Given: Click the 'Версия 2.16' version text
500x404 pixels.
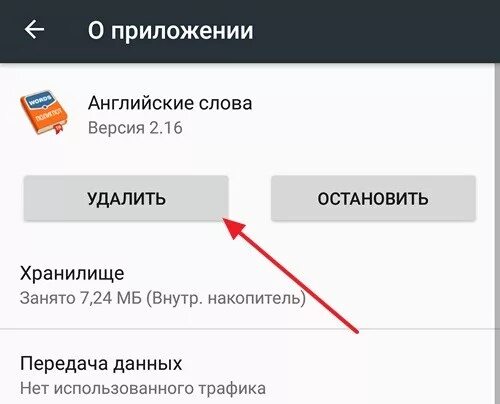Looking at the screenshot, I should 135,128.
